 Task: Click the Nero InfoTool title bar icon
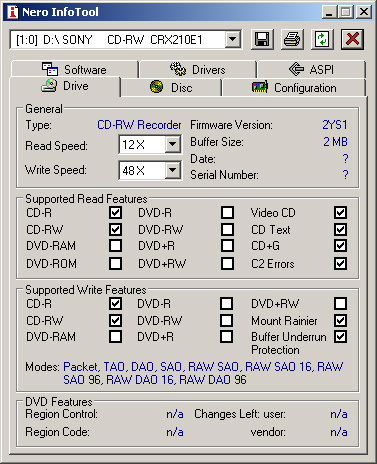click(x=13, y=12)
